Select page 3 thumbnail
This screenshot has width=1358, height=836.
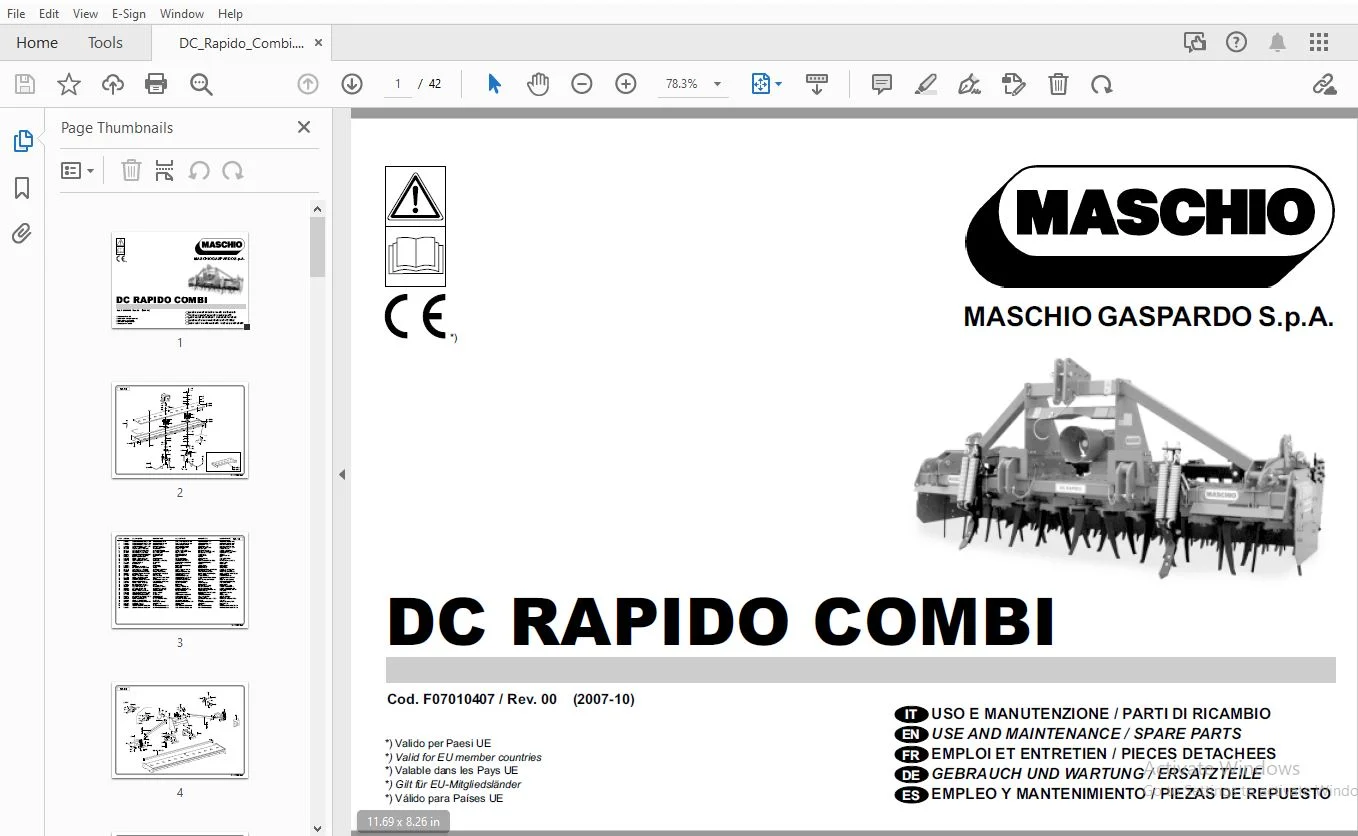click(180, 580)
